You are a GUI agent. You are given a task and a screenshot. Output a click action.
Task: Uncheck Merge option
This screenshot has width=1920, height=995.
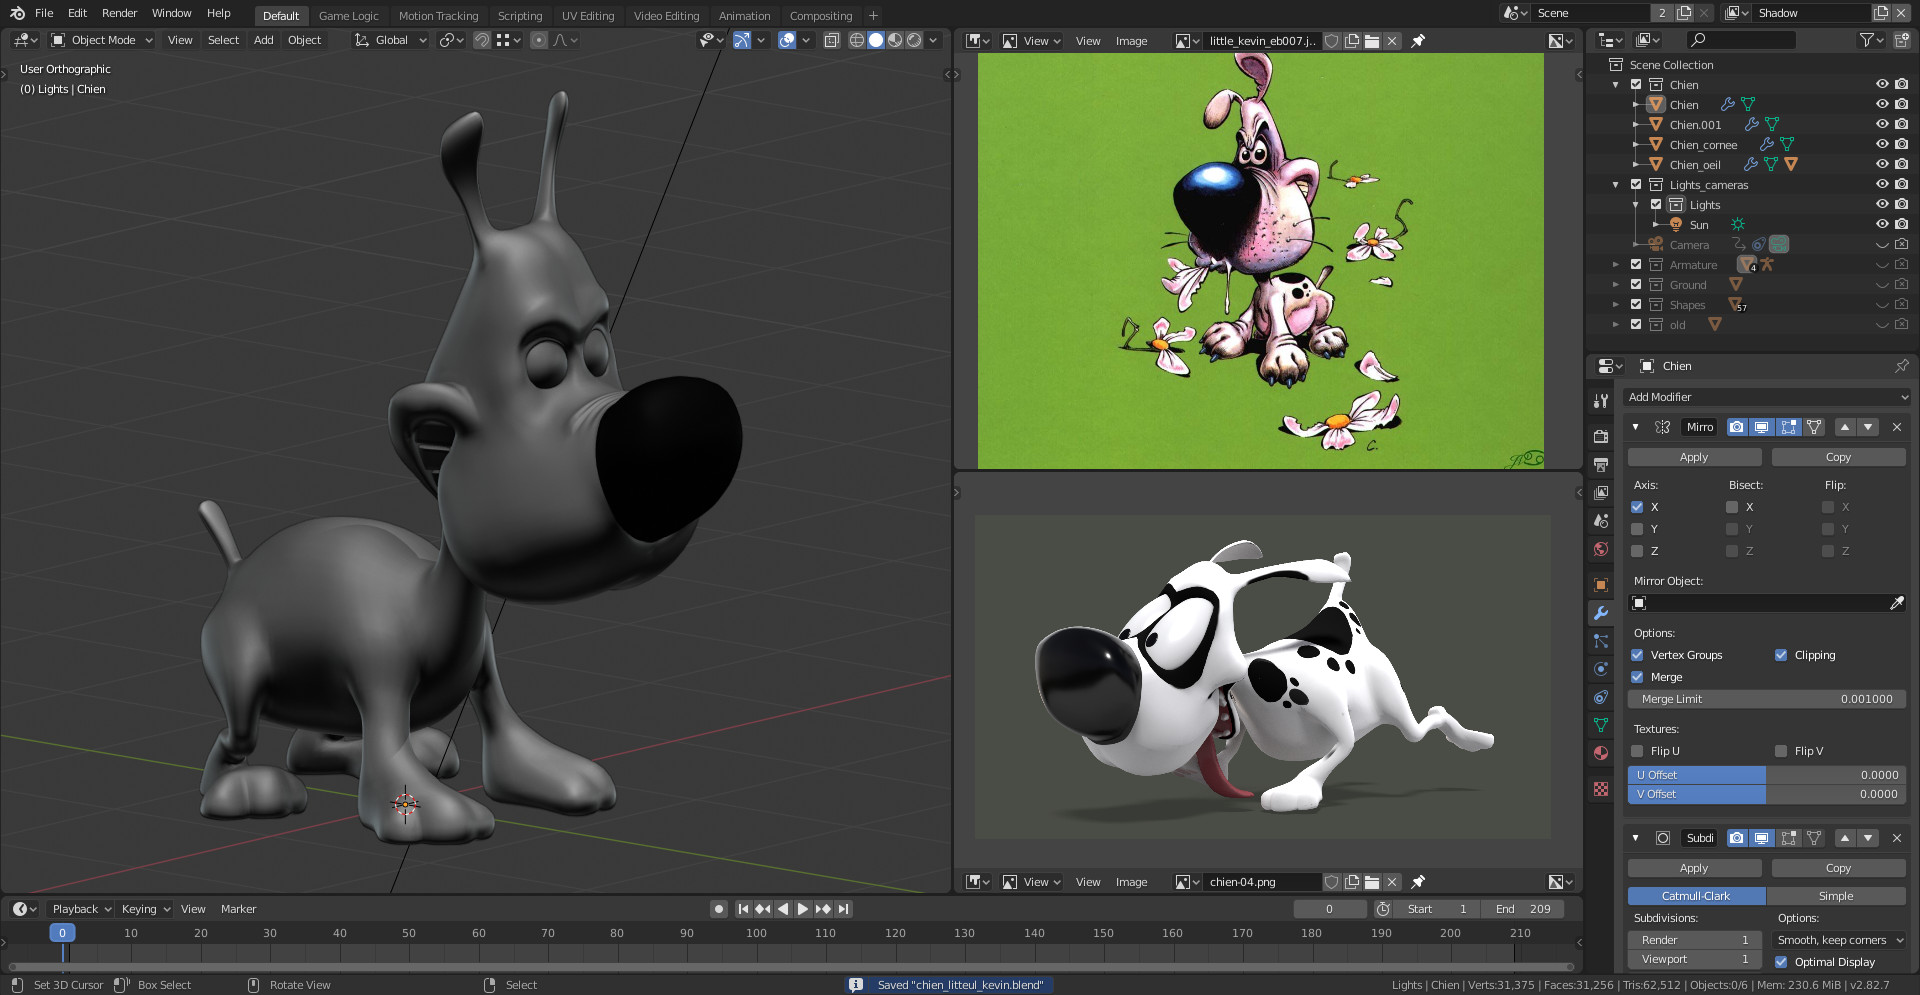pyautogui.click(x=1637, y=677)
